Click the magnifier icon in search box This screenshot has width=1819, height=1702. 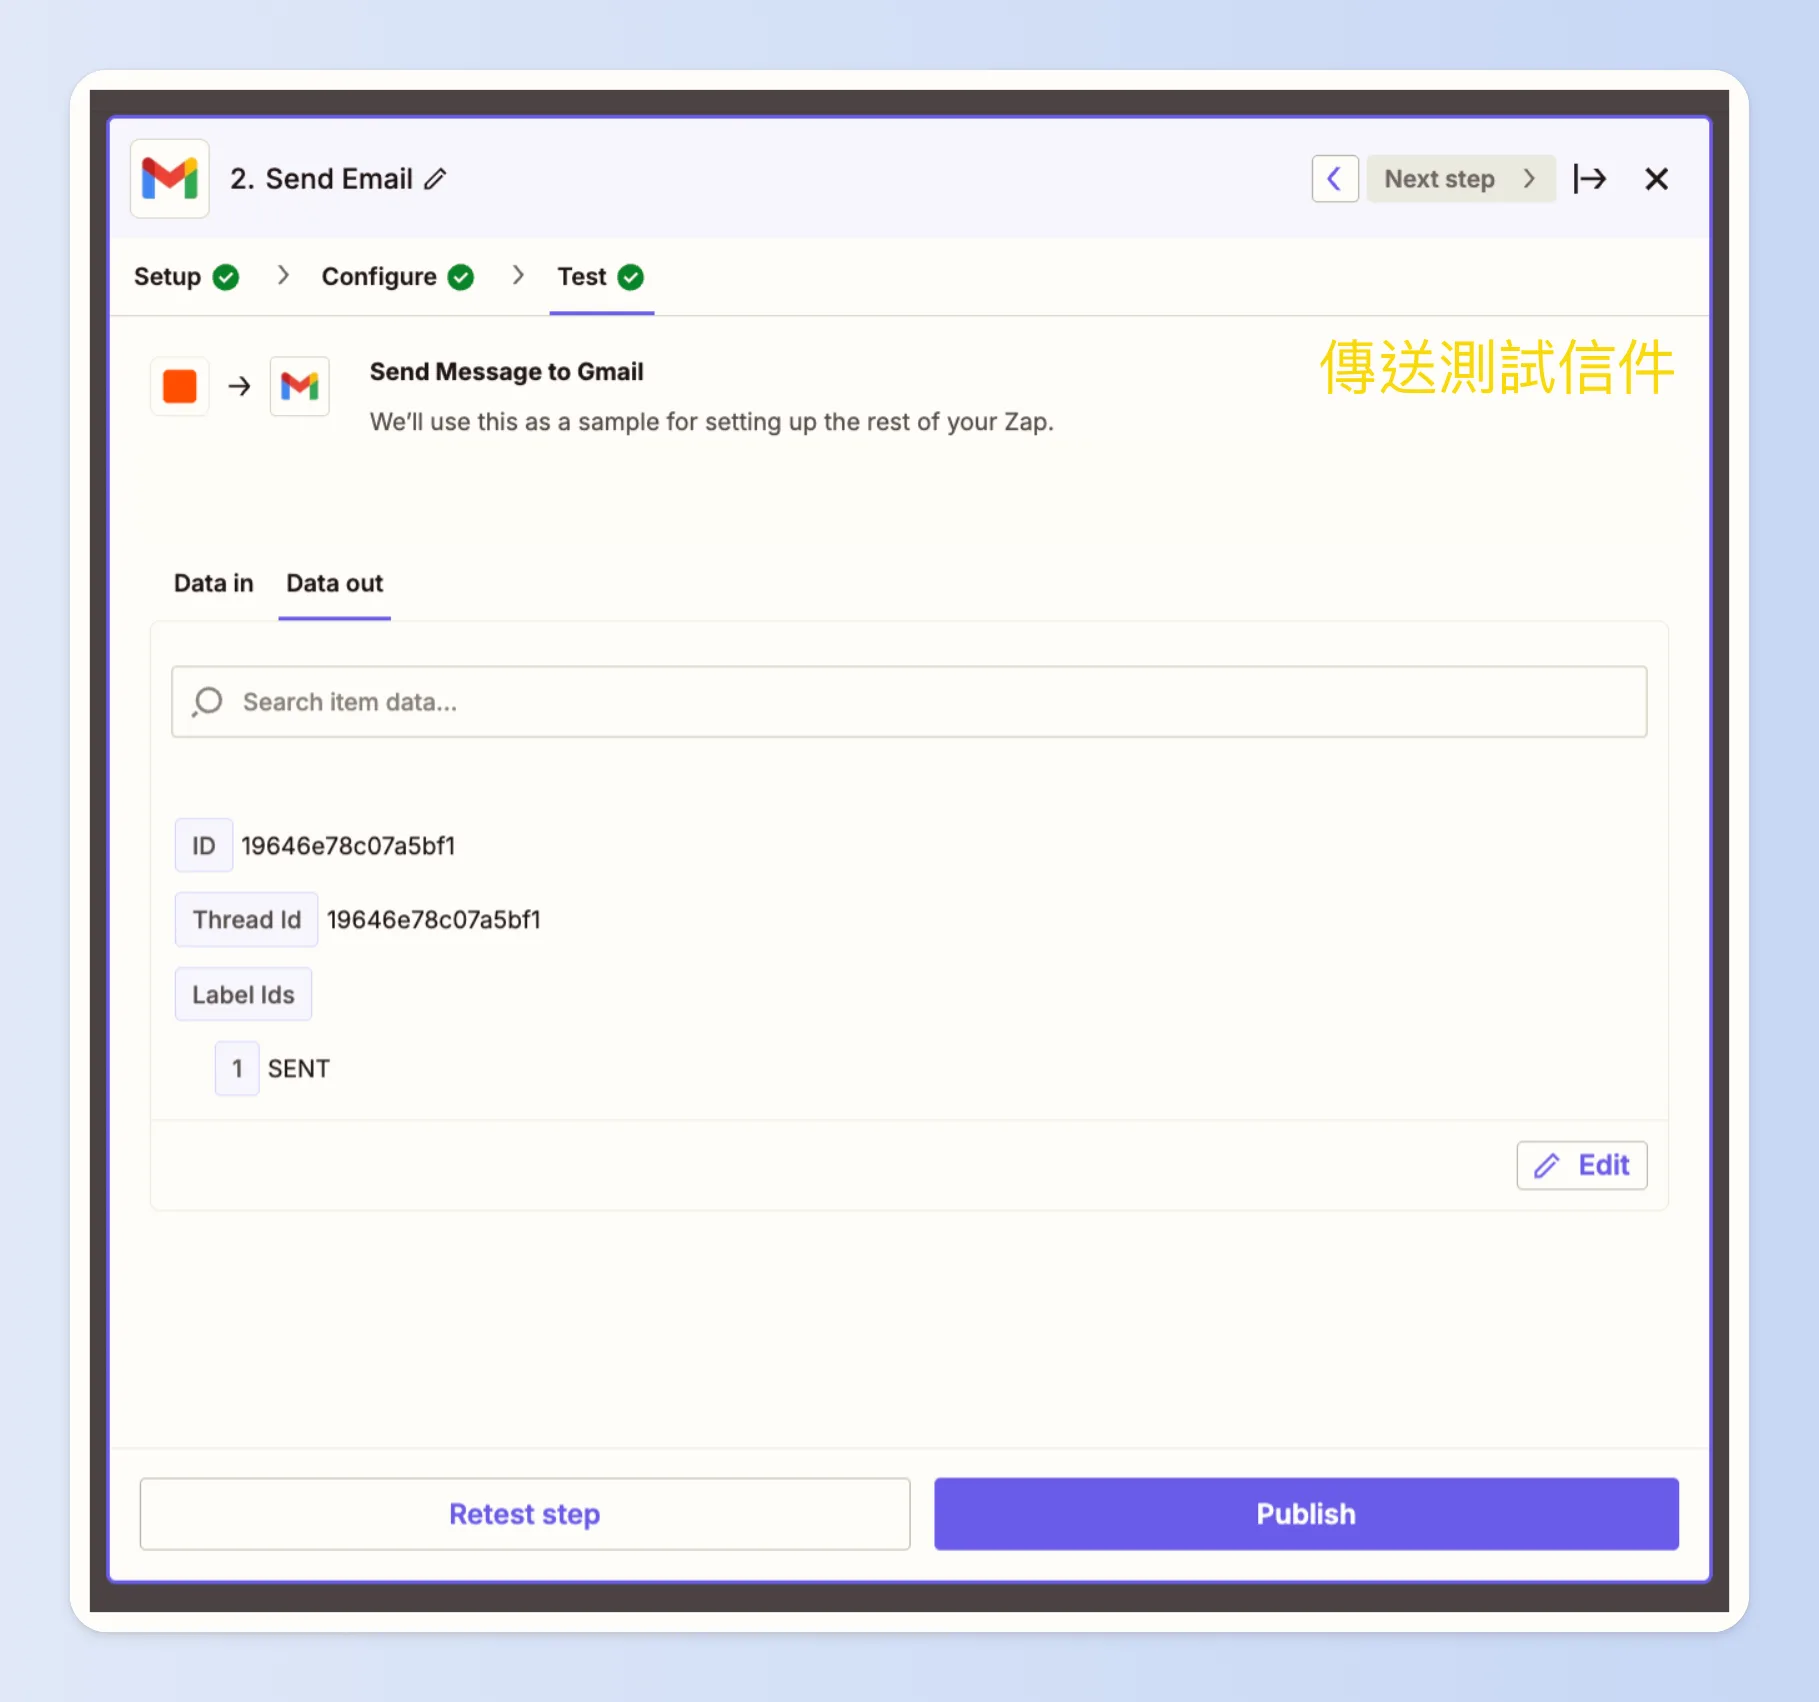[207, 702]
